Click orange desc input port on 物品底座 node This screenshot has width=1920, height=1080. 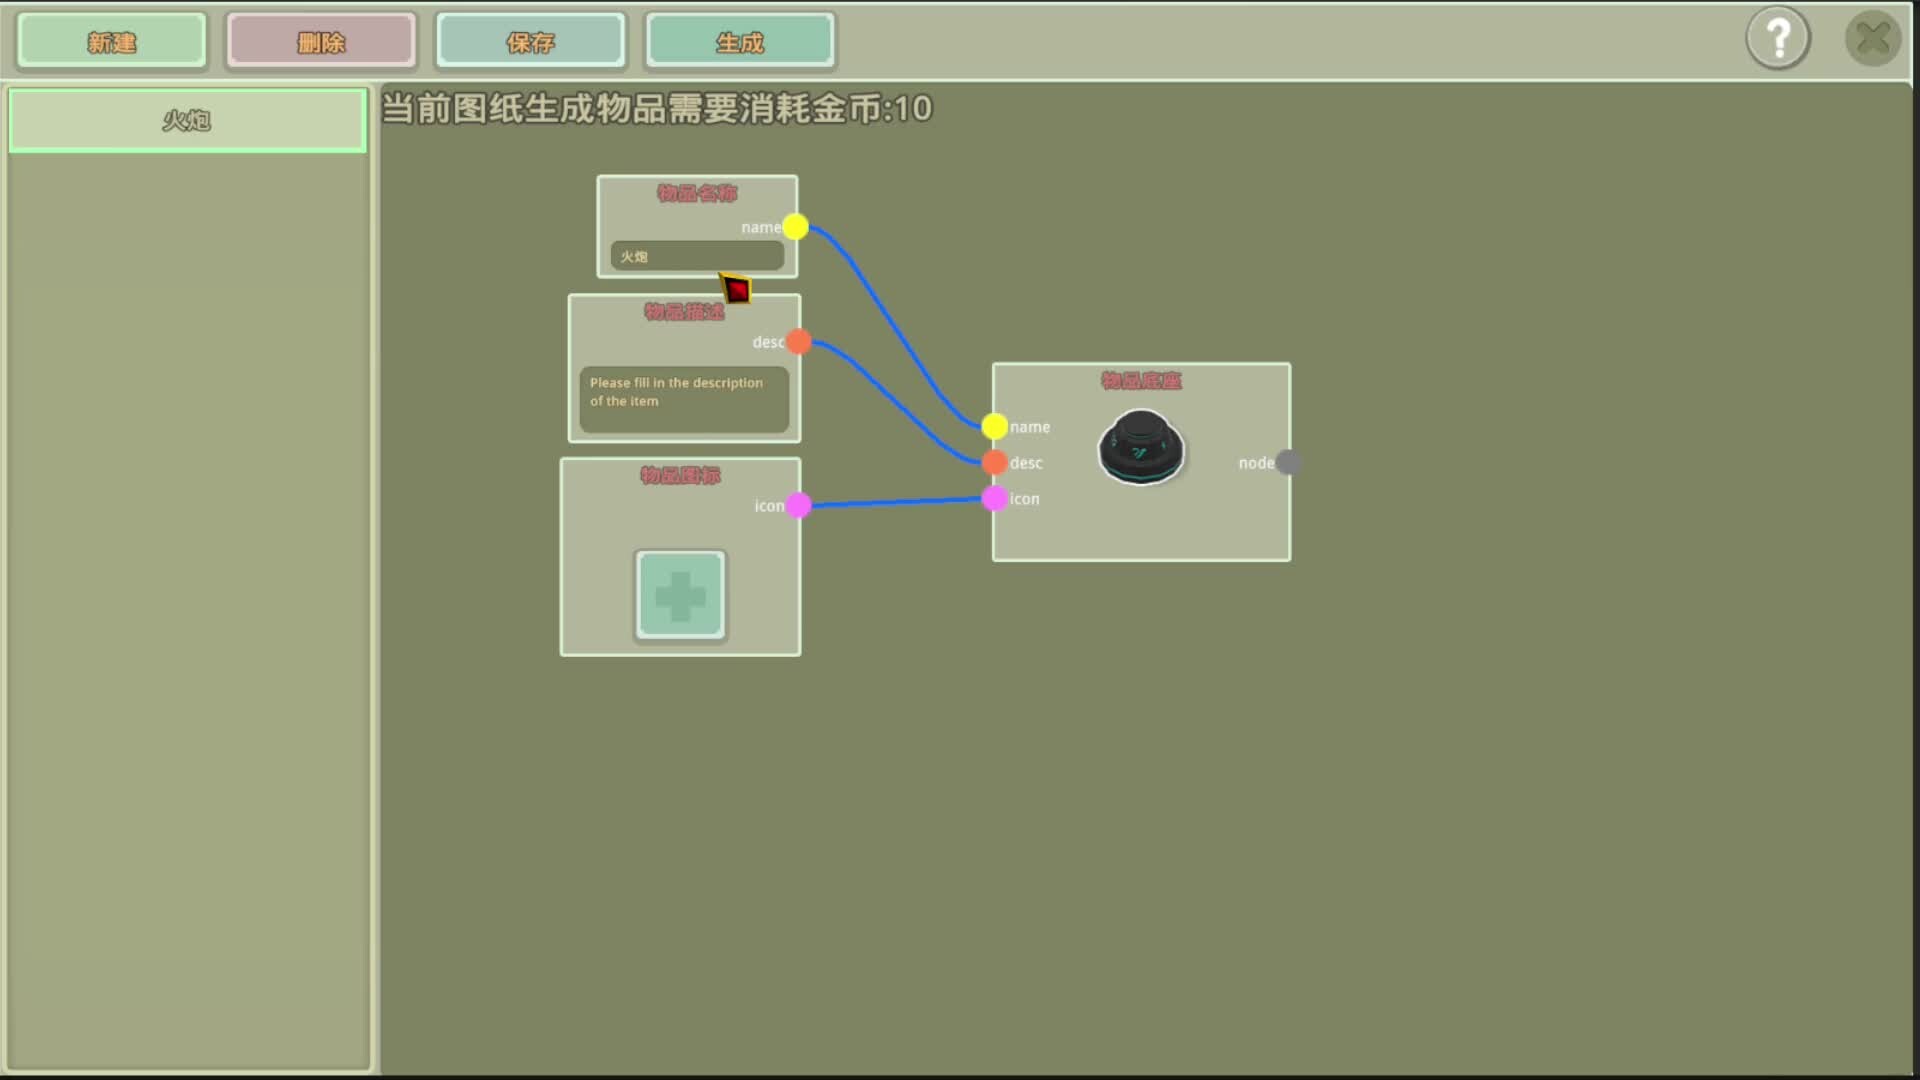[x=994, y=462]
